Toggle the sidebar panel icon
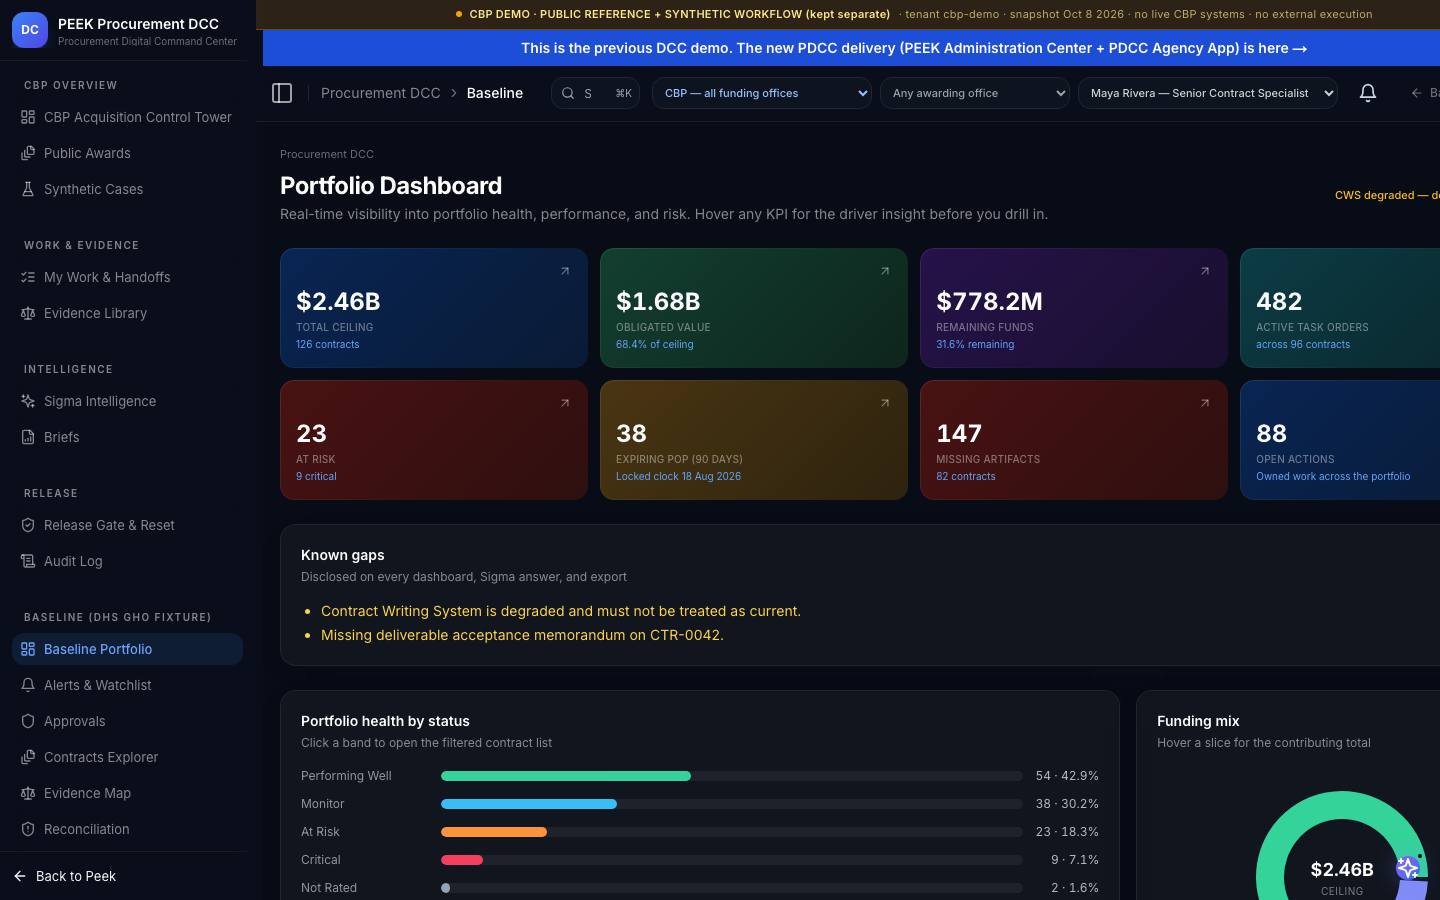The width and height of the screenshot is (1440, 900). pos(282,93)
